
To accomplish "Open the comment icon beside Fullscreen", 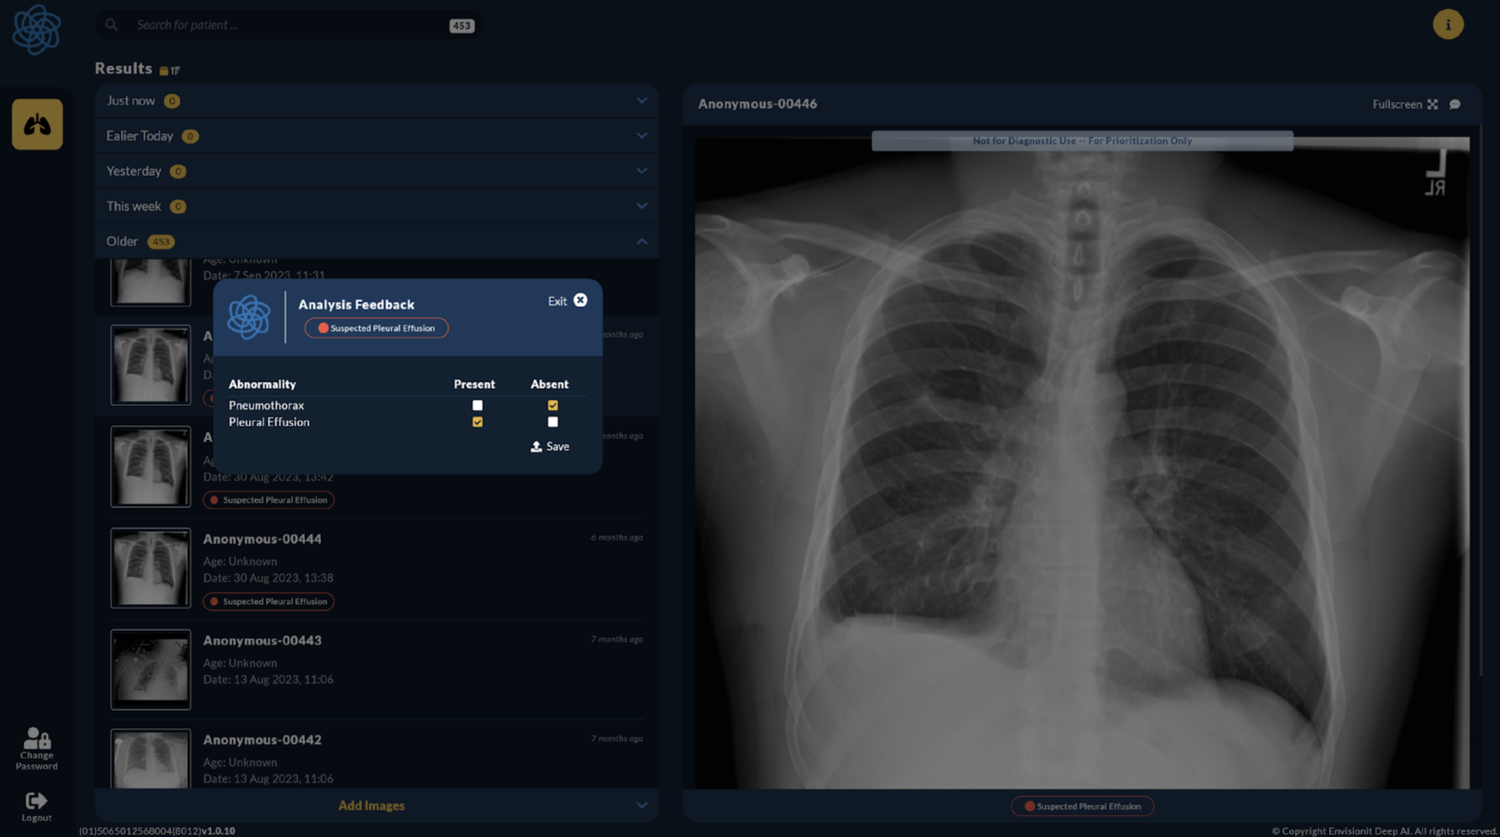I will click(x=1455, y=103).
